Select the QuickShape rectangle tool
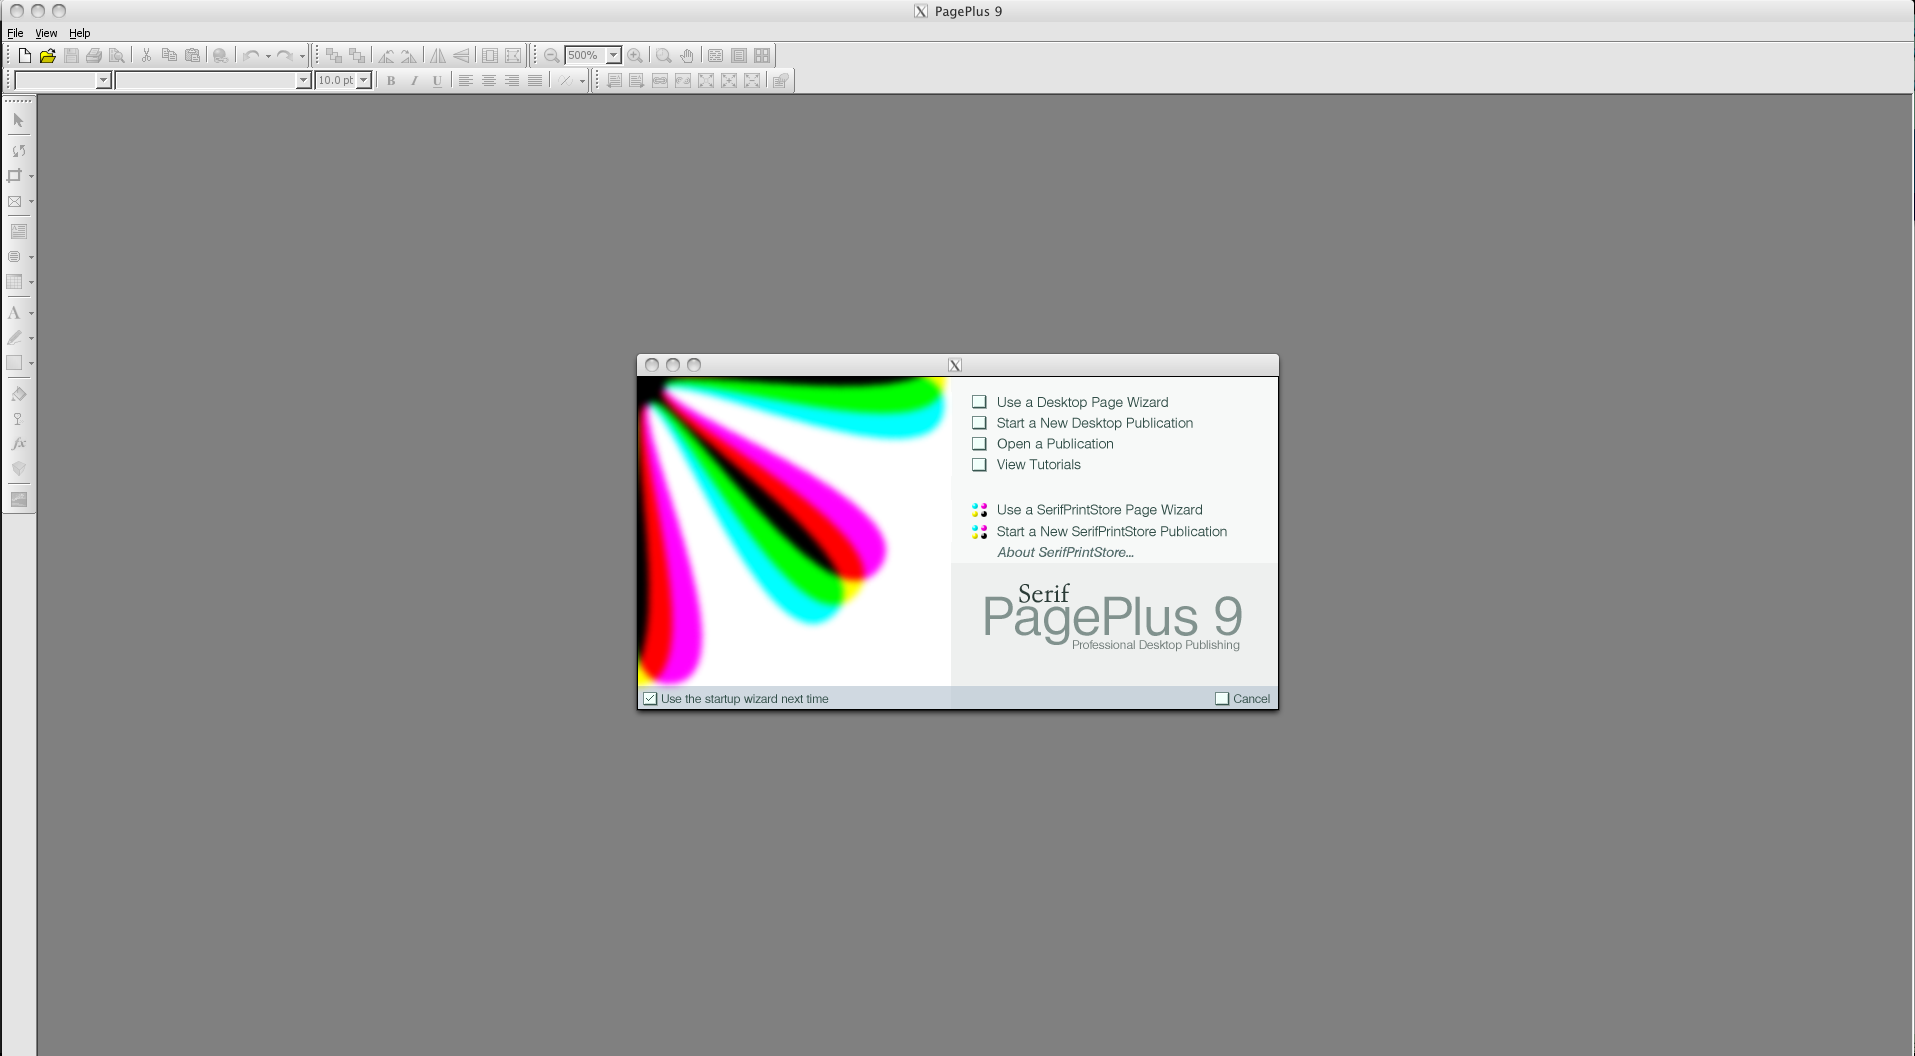Image resolution: width=1915 pixels, height=1056 pixels. pos(15,363)
